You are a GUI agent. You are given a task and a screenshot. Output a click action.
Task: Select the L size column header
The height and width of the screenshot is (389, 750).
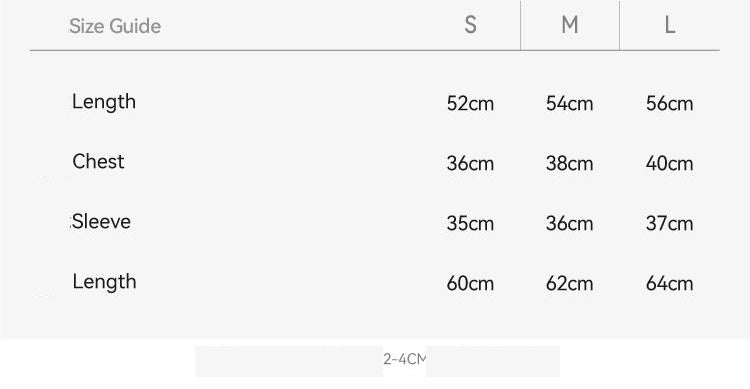670,25
